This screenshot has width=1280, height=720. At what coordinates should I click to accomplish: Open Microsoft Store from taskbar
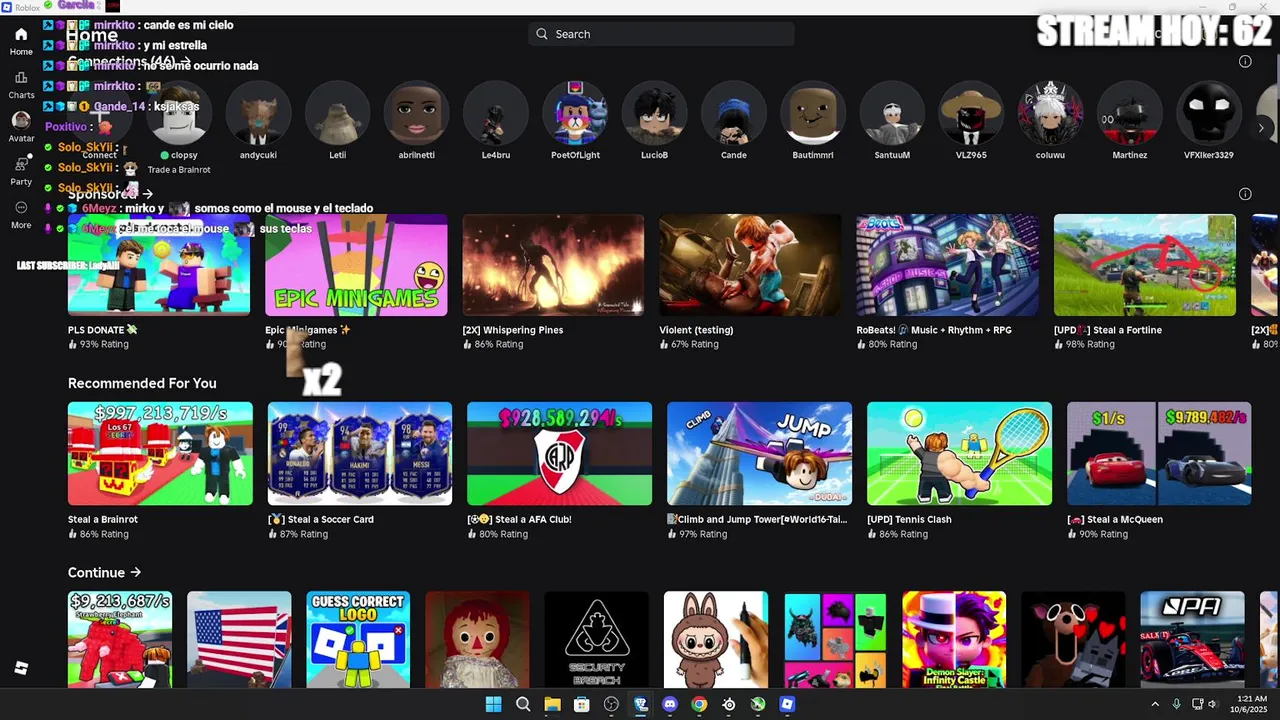581,705
